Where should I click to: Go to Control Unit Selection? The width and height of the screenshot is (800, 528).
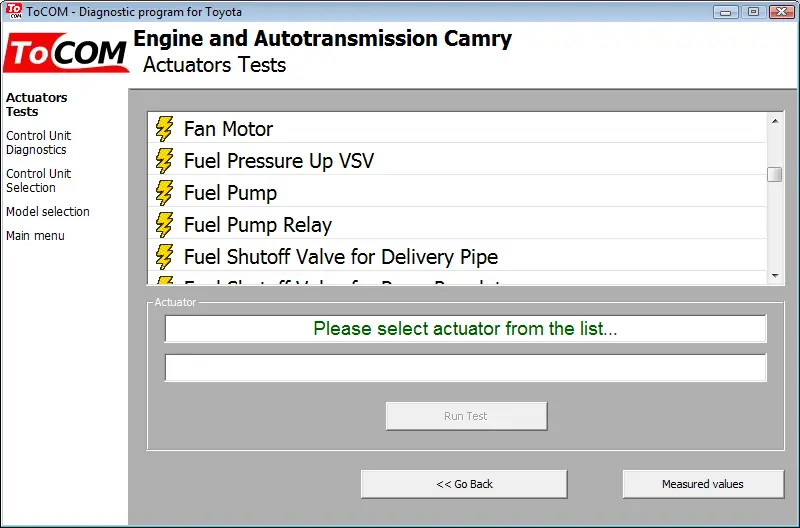tap(39, 181)
